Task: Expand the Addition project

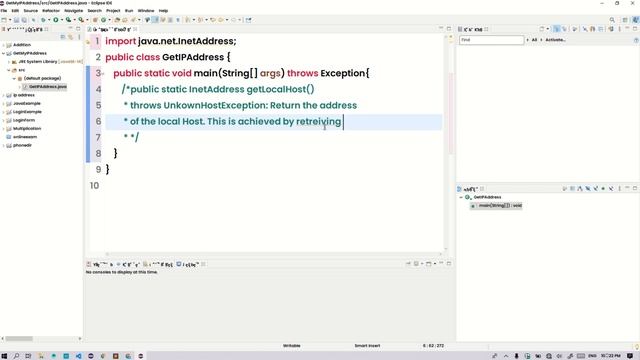Action: [4, 45]
